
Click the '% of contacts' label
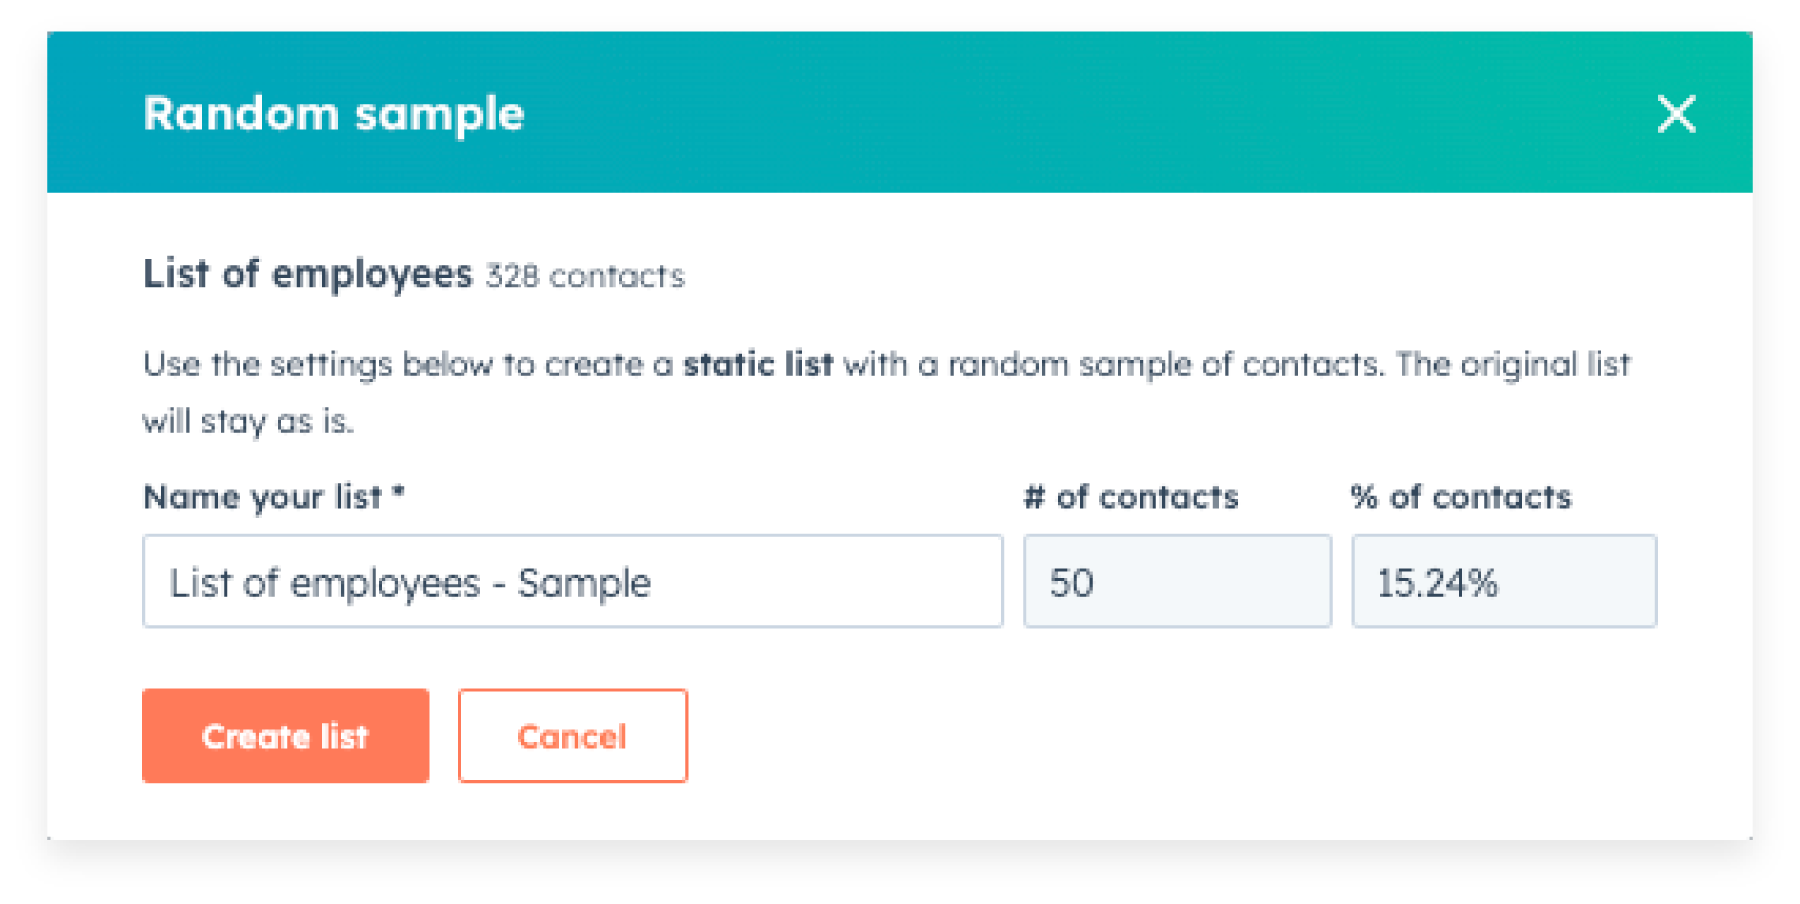click(x=1461, y=497)
